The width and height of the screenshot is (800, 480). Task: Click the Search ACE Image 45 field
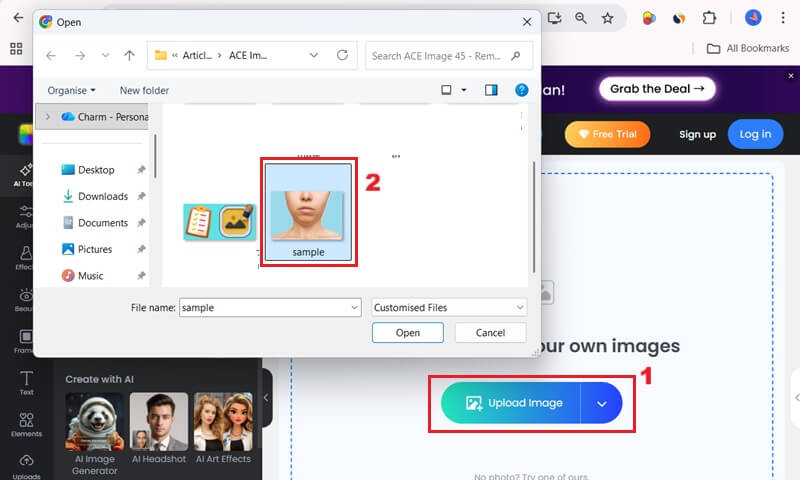click(449, 56)
